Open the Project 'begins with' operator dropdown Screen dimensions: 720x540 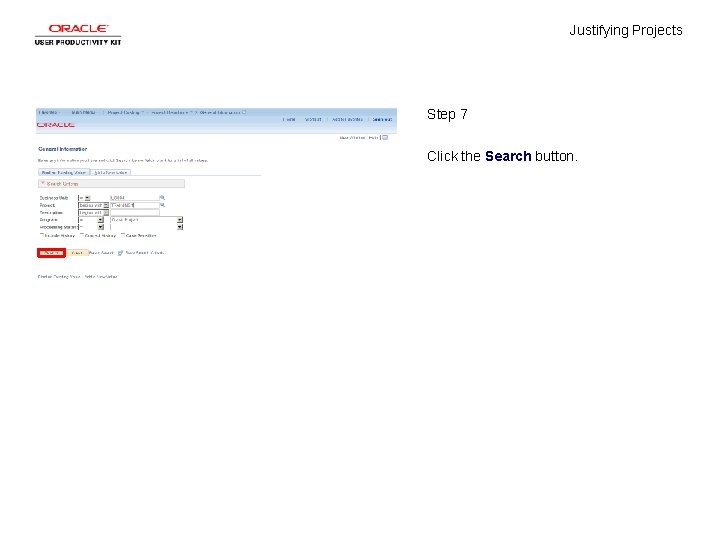point(93,205)
